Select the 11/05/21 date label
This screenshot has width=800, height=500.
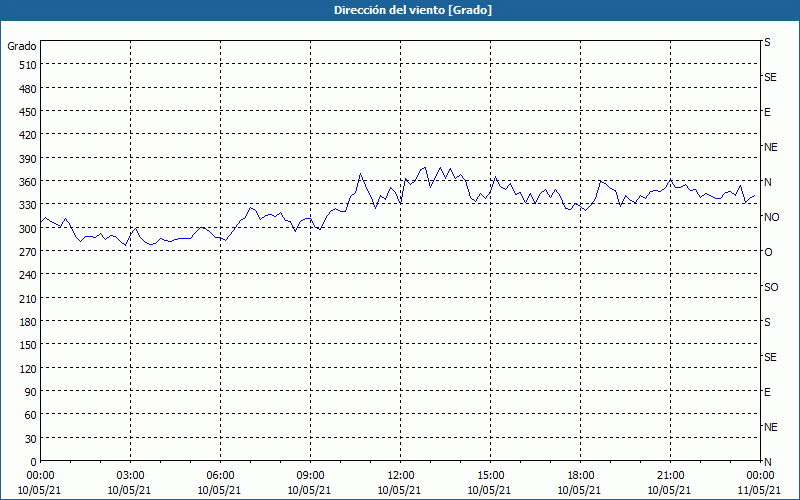point(759,490)
